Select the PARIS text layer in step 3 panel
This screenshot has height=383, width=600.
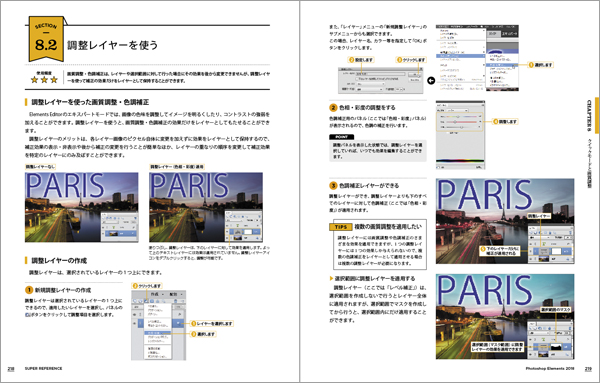click(550, 244)
